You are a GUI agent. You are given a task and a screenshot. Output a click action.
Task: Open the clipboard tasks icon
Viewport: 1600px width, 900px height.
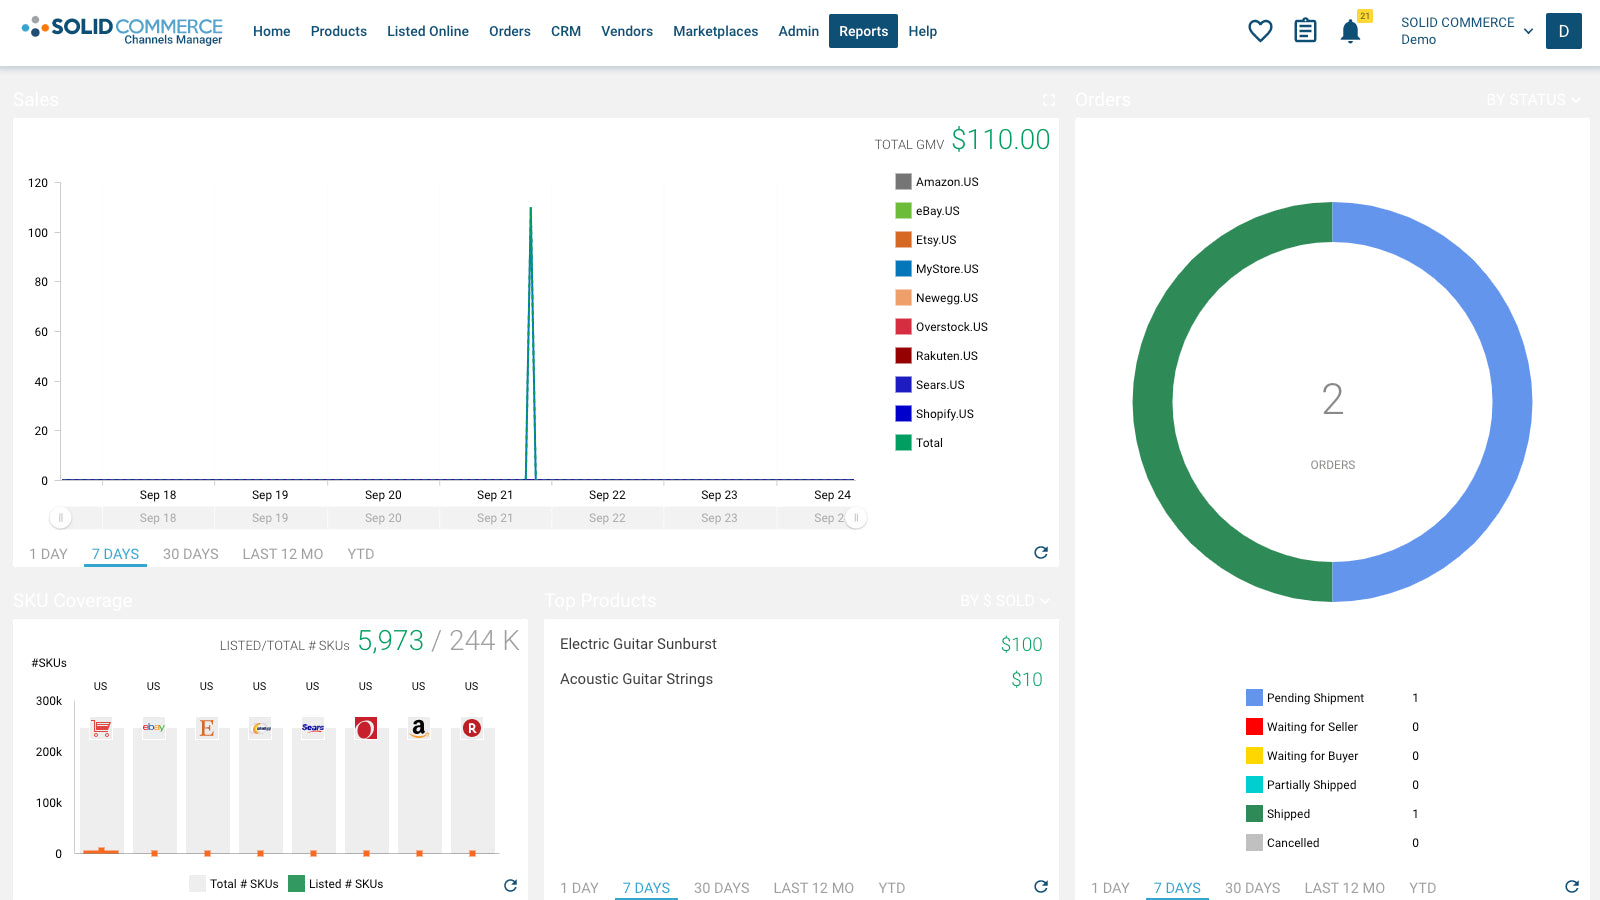1305,31
